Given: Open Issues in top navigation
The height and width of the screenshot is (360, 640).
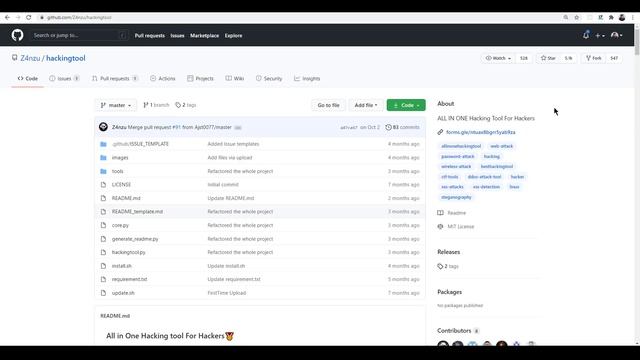Looking at the screenshot, I should [x=177, y=36].
